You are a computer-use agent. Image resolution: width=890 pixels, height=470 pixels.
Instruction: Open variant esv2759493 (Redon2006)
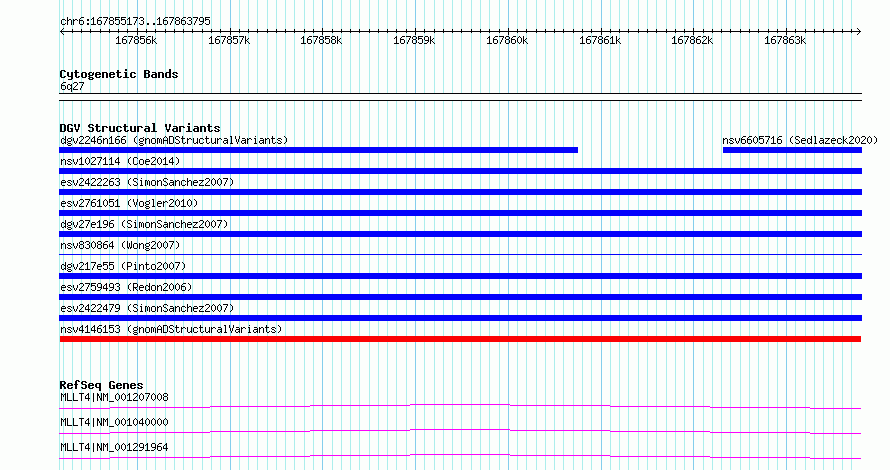click(x=126, y=287)
